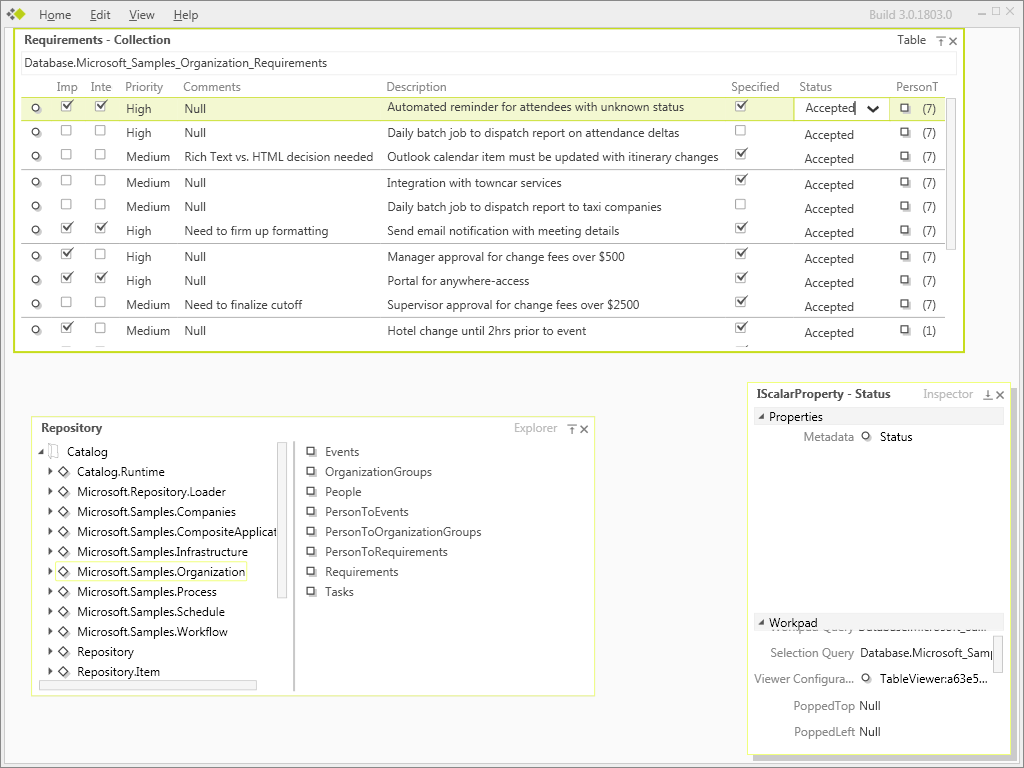Open PersonT collection icon in Automated reminder row
Viewport: 1024px width, 768px height.
click(904, 108)
